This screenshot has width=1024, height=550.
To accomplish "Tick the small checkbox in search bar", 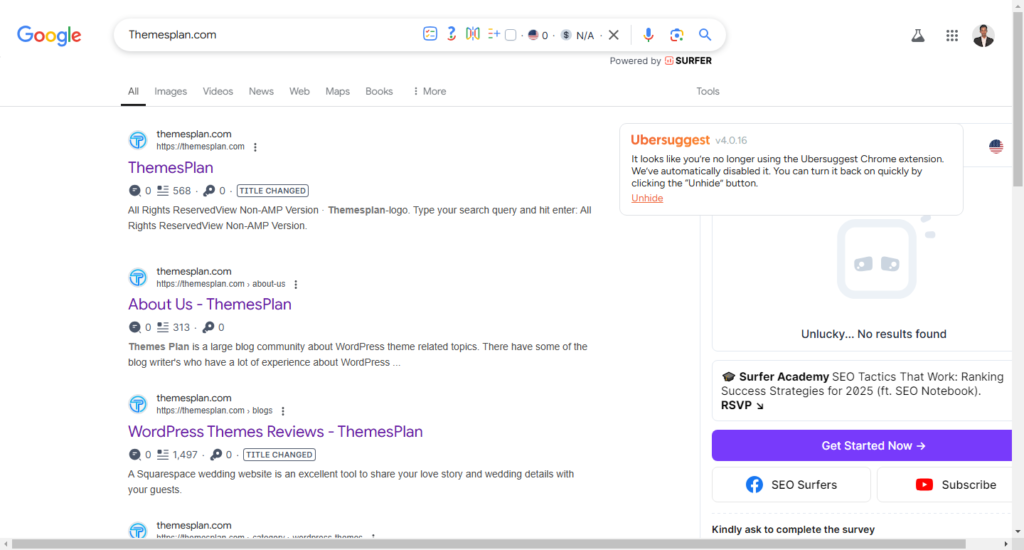I will [x=511, y=35].
